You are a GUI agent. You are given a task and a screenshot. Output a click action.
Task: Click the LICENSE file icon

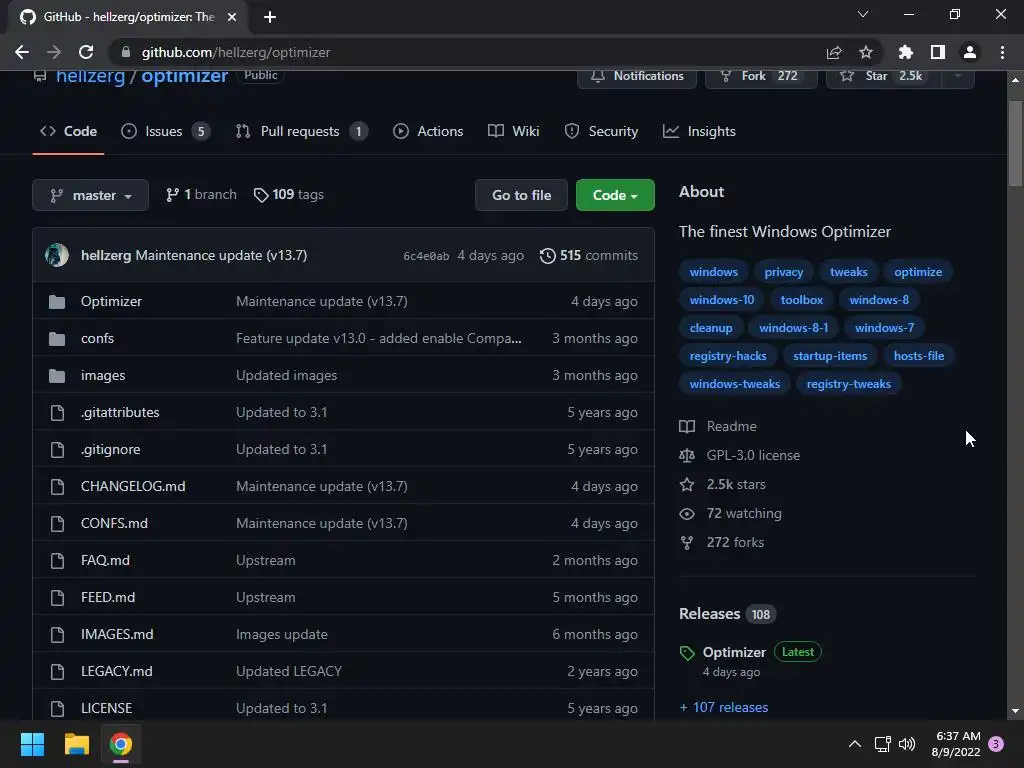[57, 709]
